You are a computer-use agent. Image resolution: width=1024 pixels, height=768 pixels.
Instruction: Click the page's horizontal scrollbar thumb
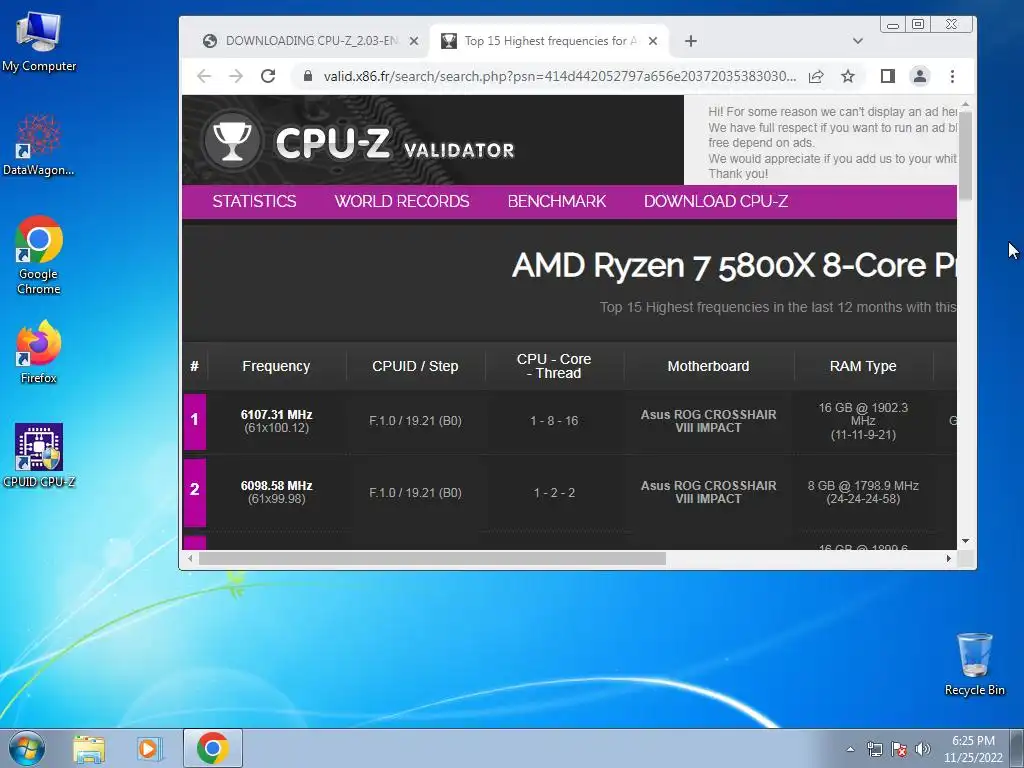coord(432,558)
